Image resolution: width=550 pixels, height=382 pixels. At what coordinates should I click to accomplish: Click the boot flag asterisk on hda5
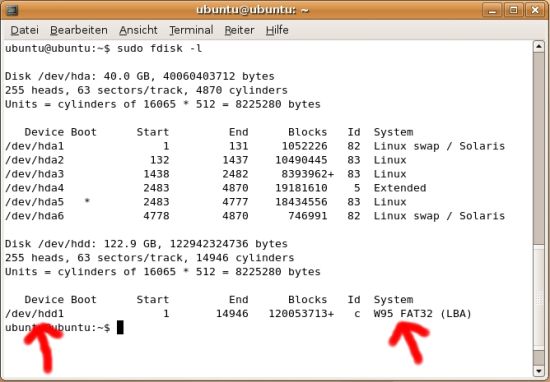87,201
